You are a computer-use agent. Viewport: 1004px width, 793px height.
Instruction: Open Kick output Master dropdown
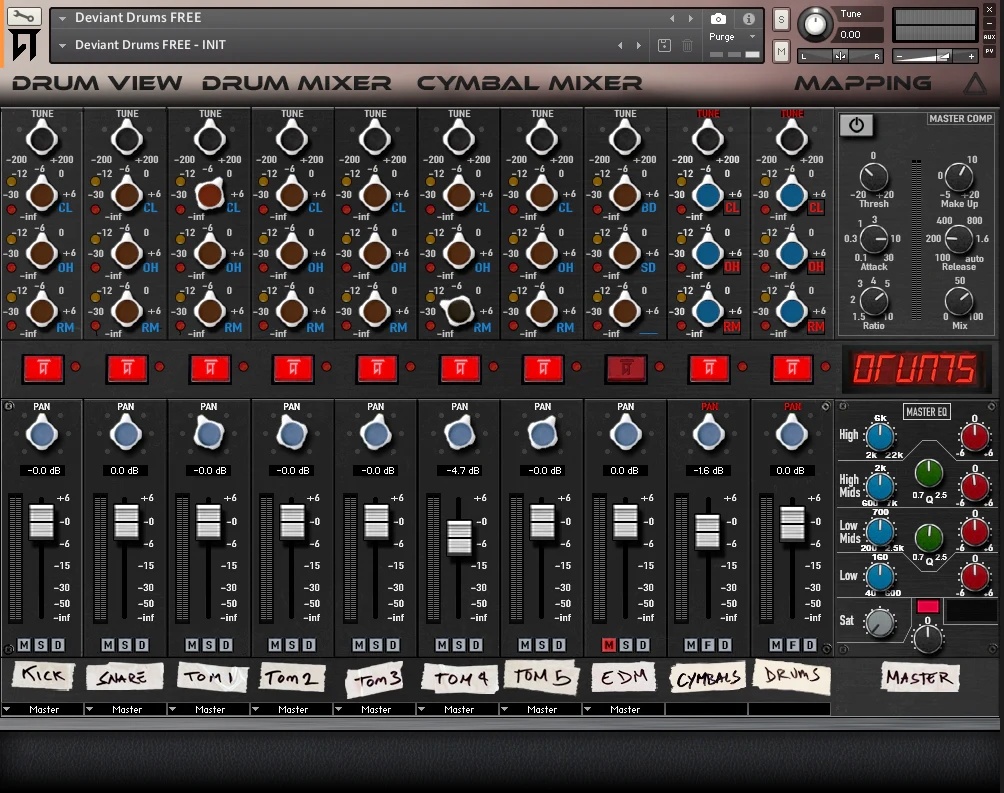click(42, 709)
